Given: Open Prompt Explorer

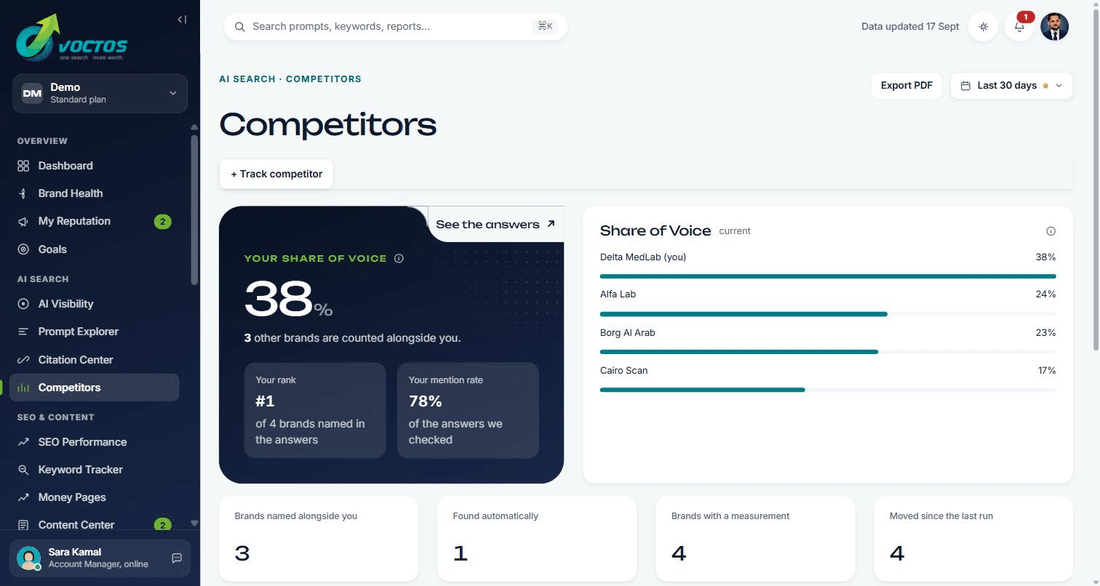Looking at the screenshot, I should (x=94, y=331).
